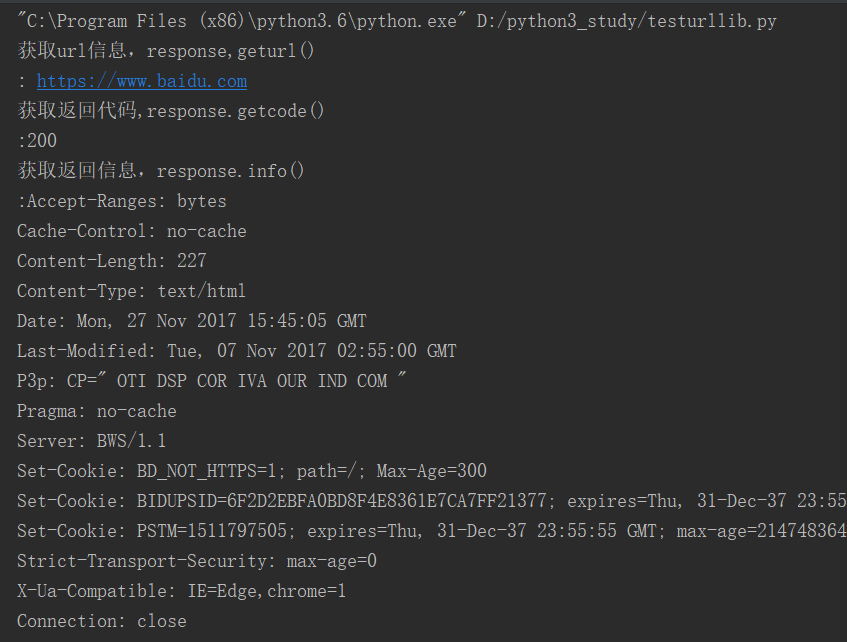Click the :200 status code line

37,141
